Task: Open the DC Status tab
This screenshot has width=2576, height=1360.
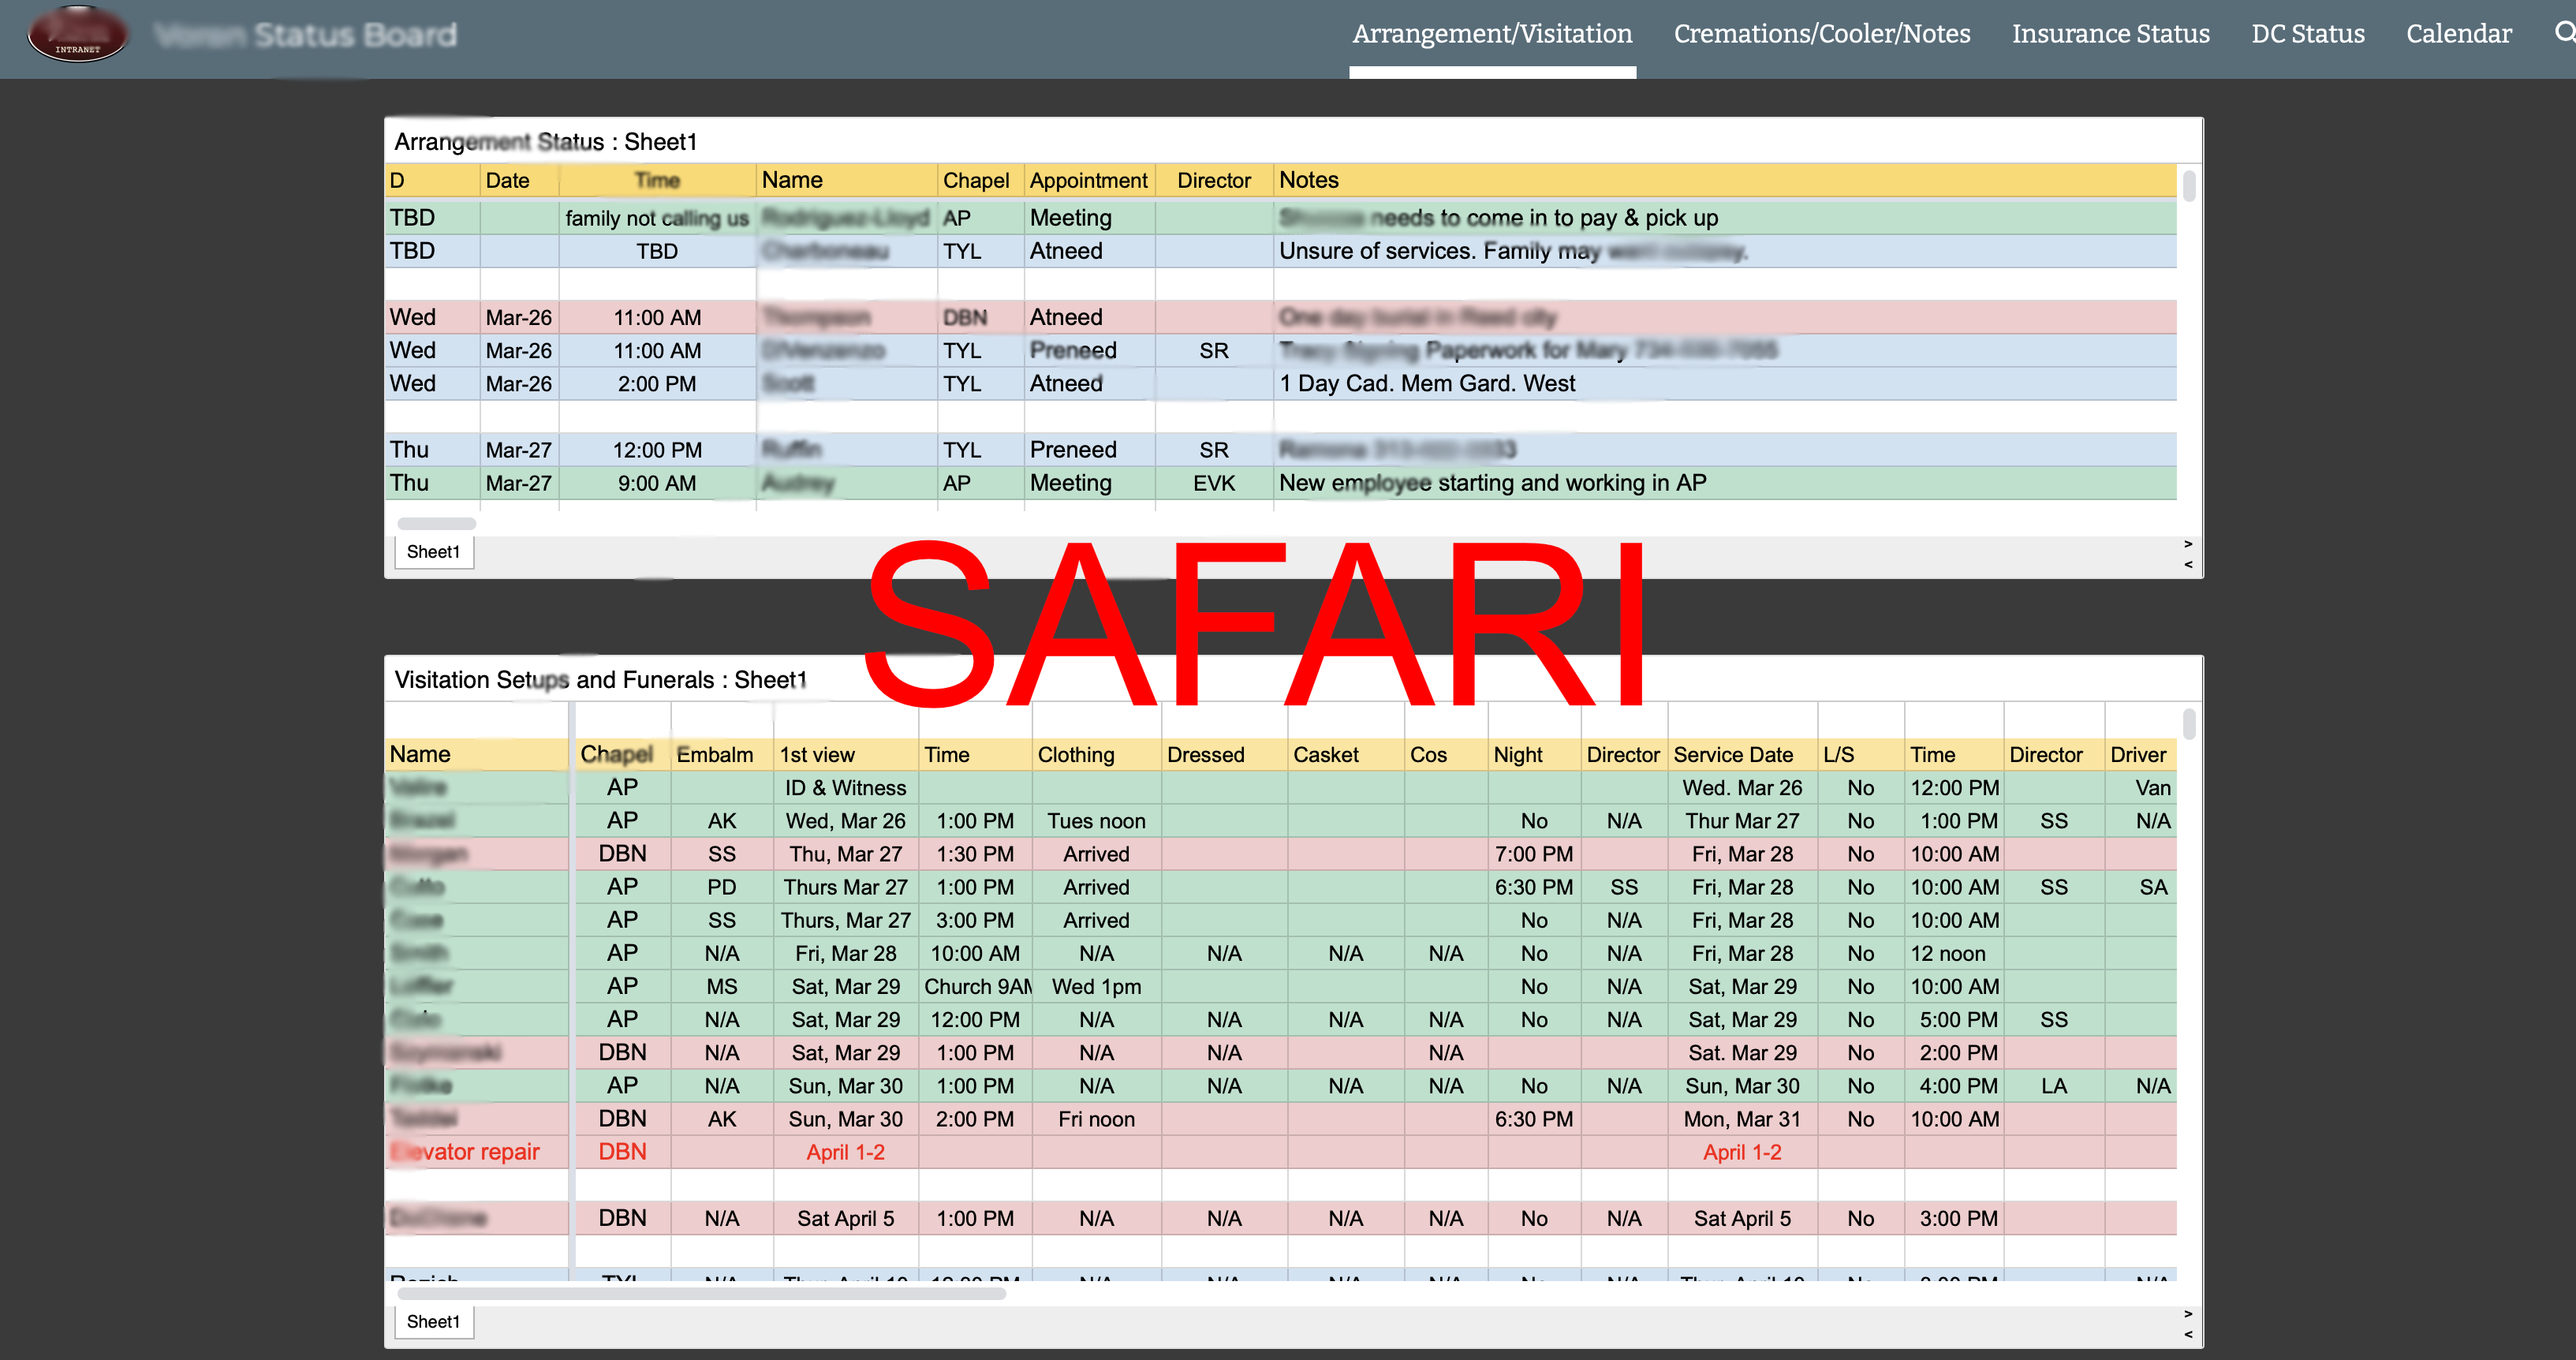Action: click(2307, 34)
